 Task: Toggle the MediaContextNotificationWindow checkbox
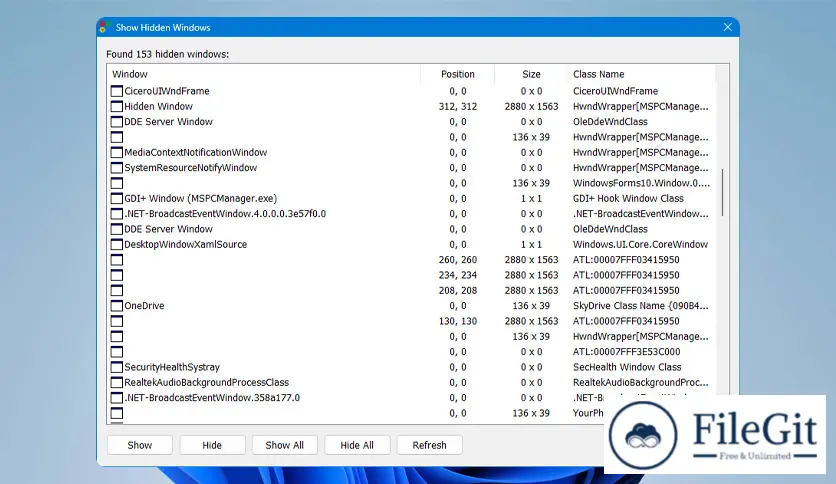117,152
